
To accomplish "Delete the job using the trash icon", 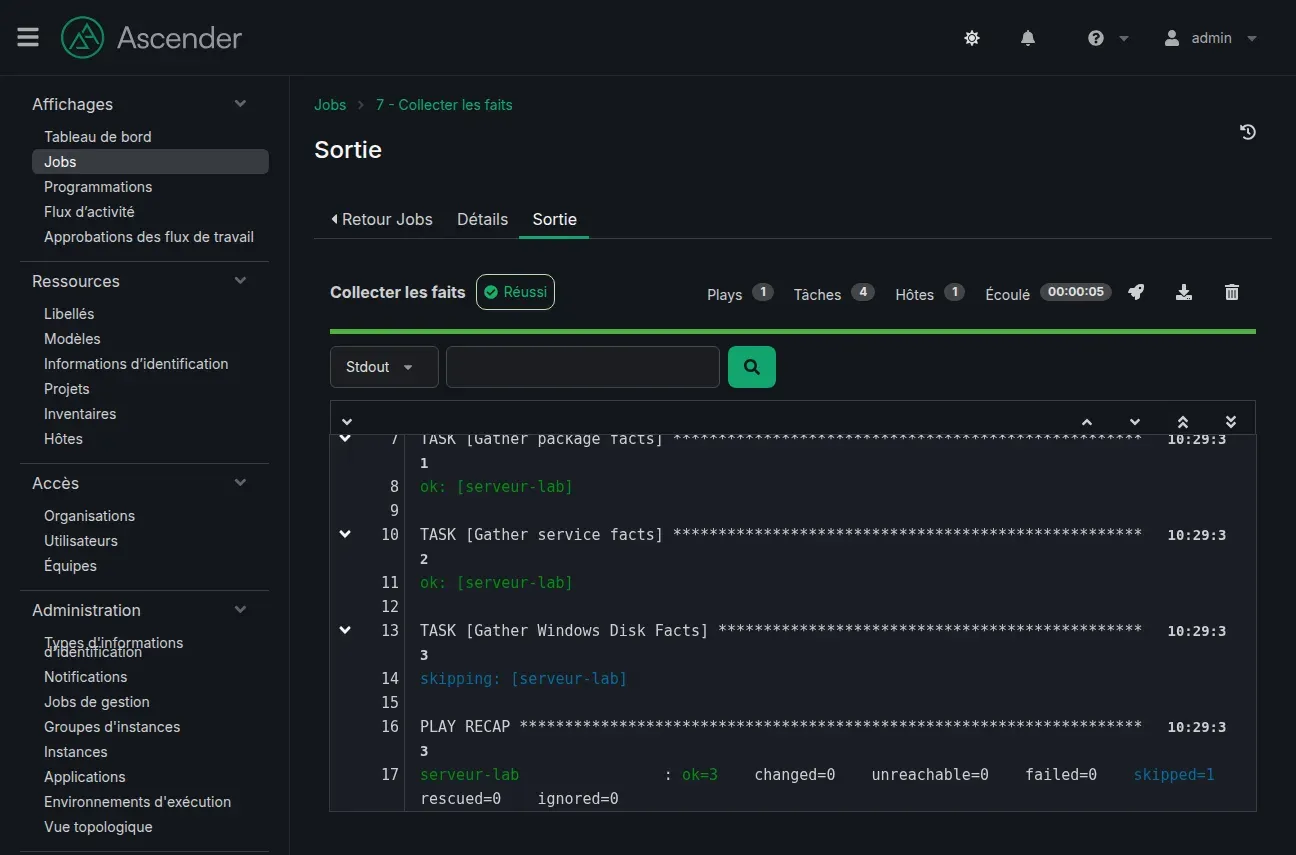I will tap(1232, 292).
